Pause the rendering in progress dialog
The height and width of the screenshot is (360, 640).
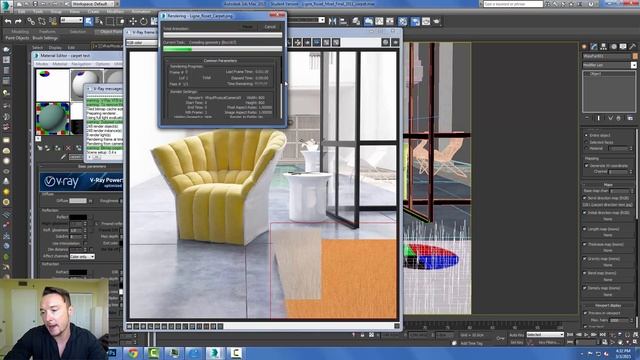pyautogui.click(x=247, y=27)
